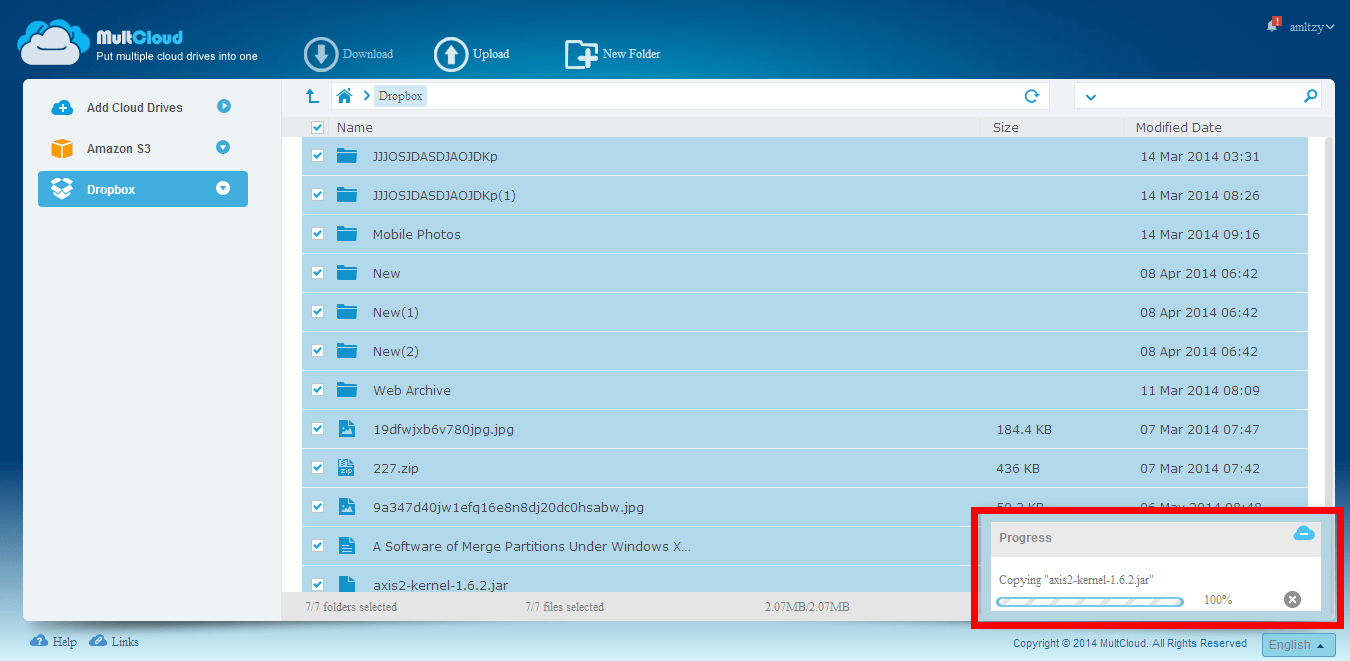Image resolution: width=1350 pixels, height=661 pixels.
Task: Click the search magnifier icon
Action: [1310, 95]
